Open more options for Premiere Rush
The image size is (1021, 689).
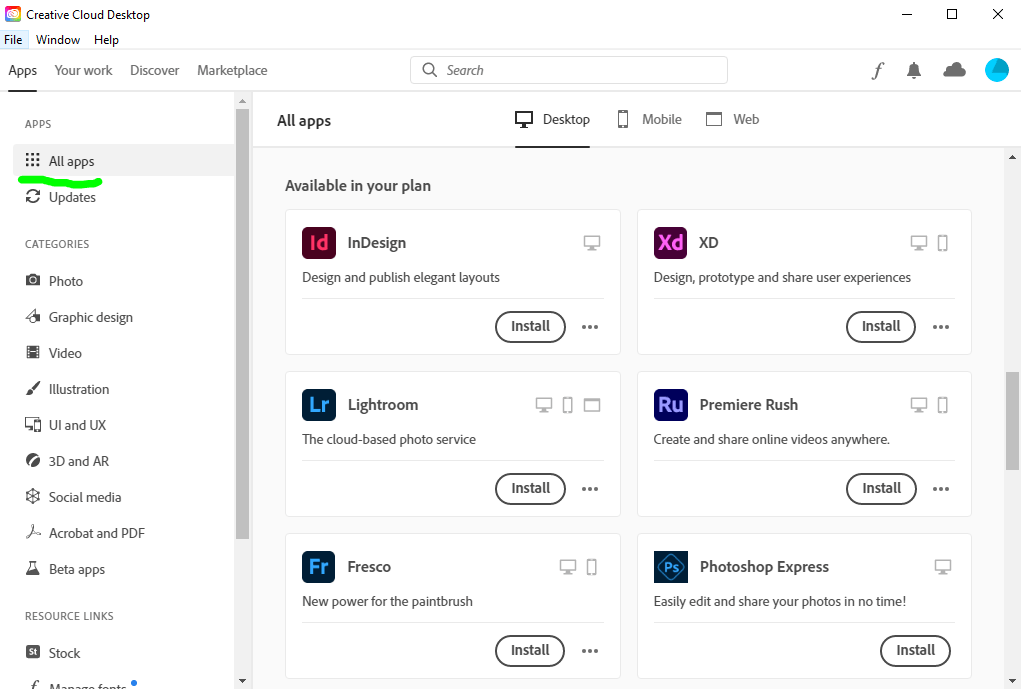coord(940,489)
